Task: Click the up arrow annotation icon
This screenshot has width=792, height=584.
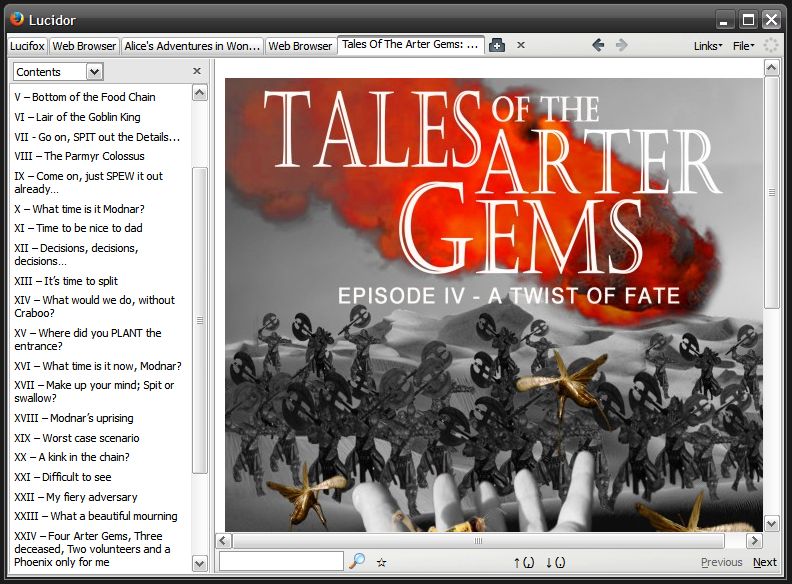Action: pyautogui.click(x=524, y=562)
